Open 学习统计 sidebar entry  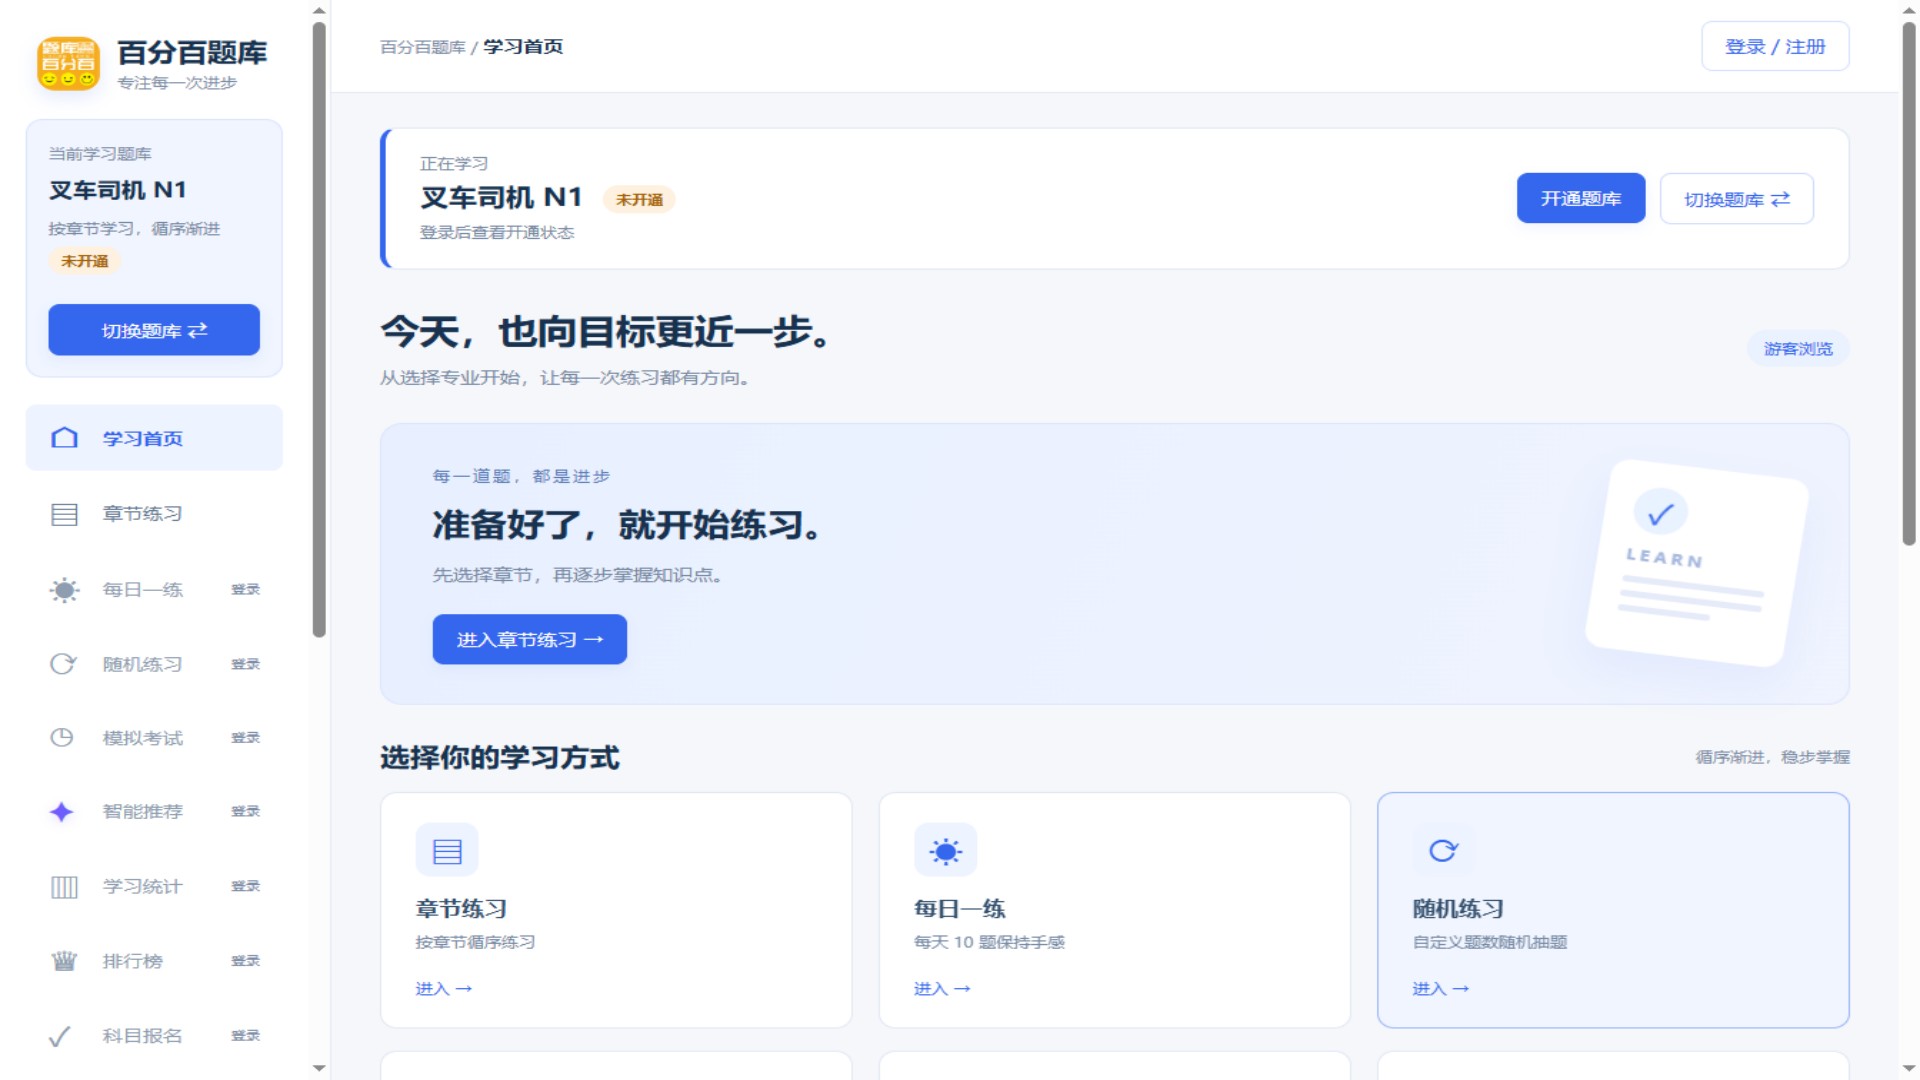(x=154, y=887)
